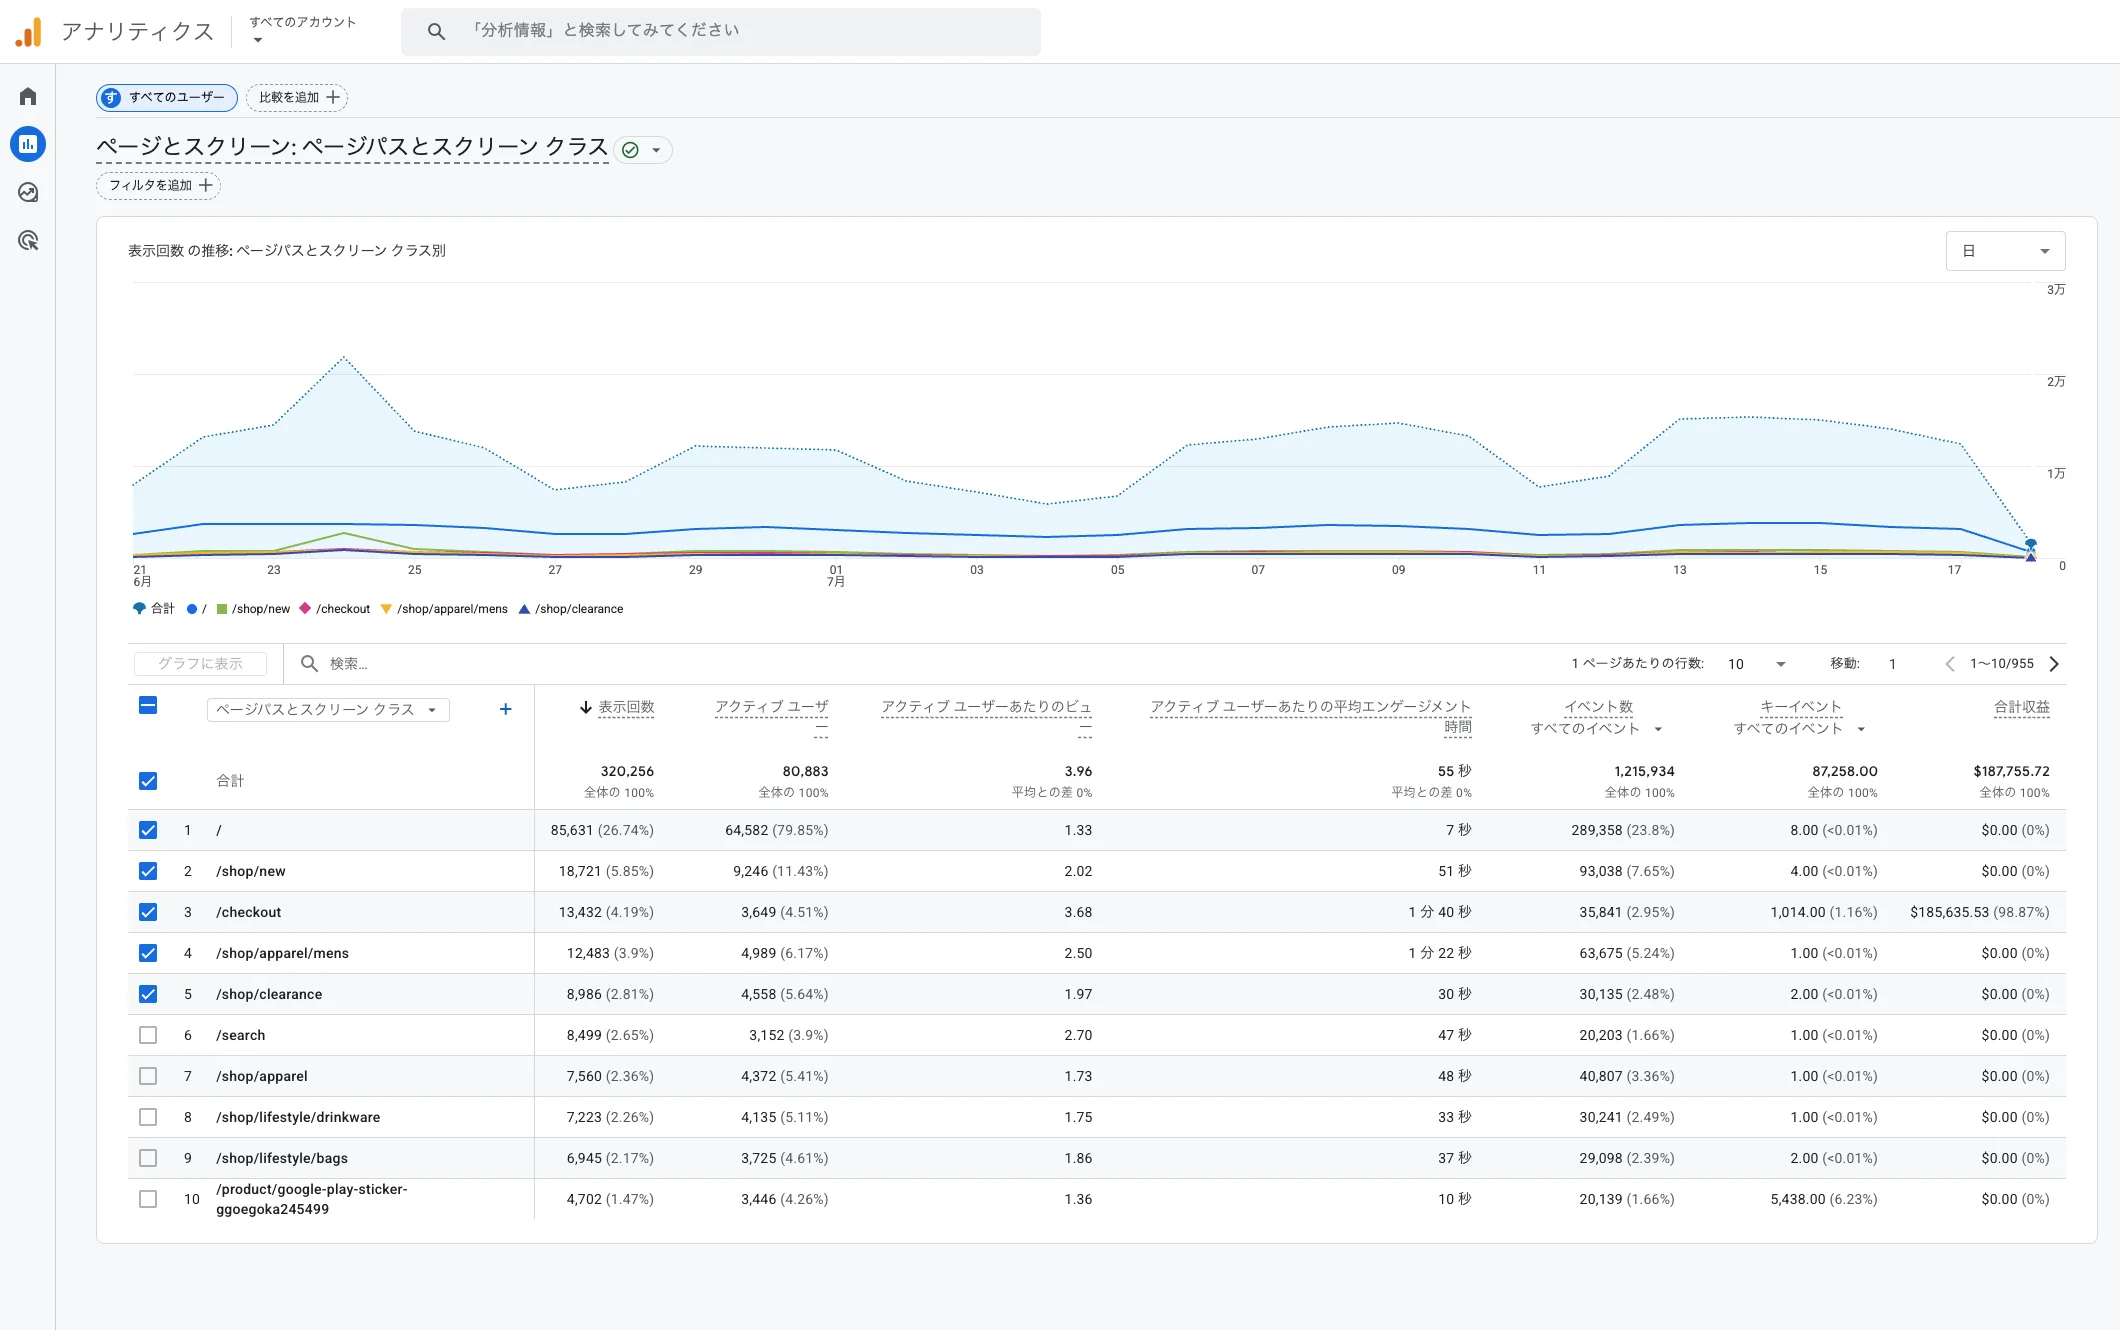The width and height of the screenshot is (2120, 1330).
Task: Open the すべてのアカウント account dropdown
Action: click(x=302, y=30)
